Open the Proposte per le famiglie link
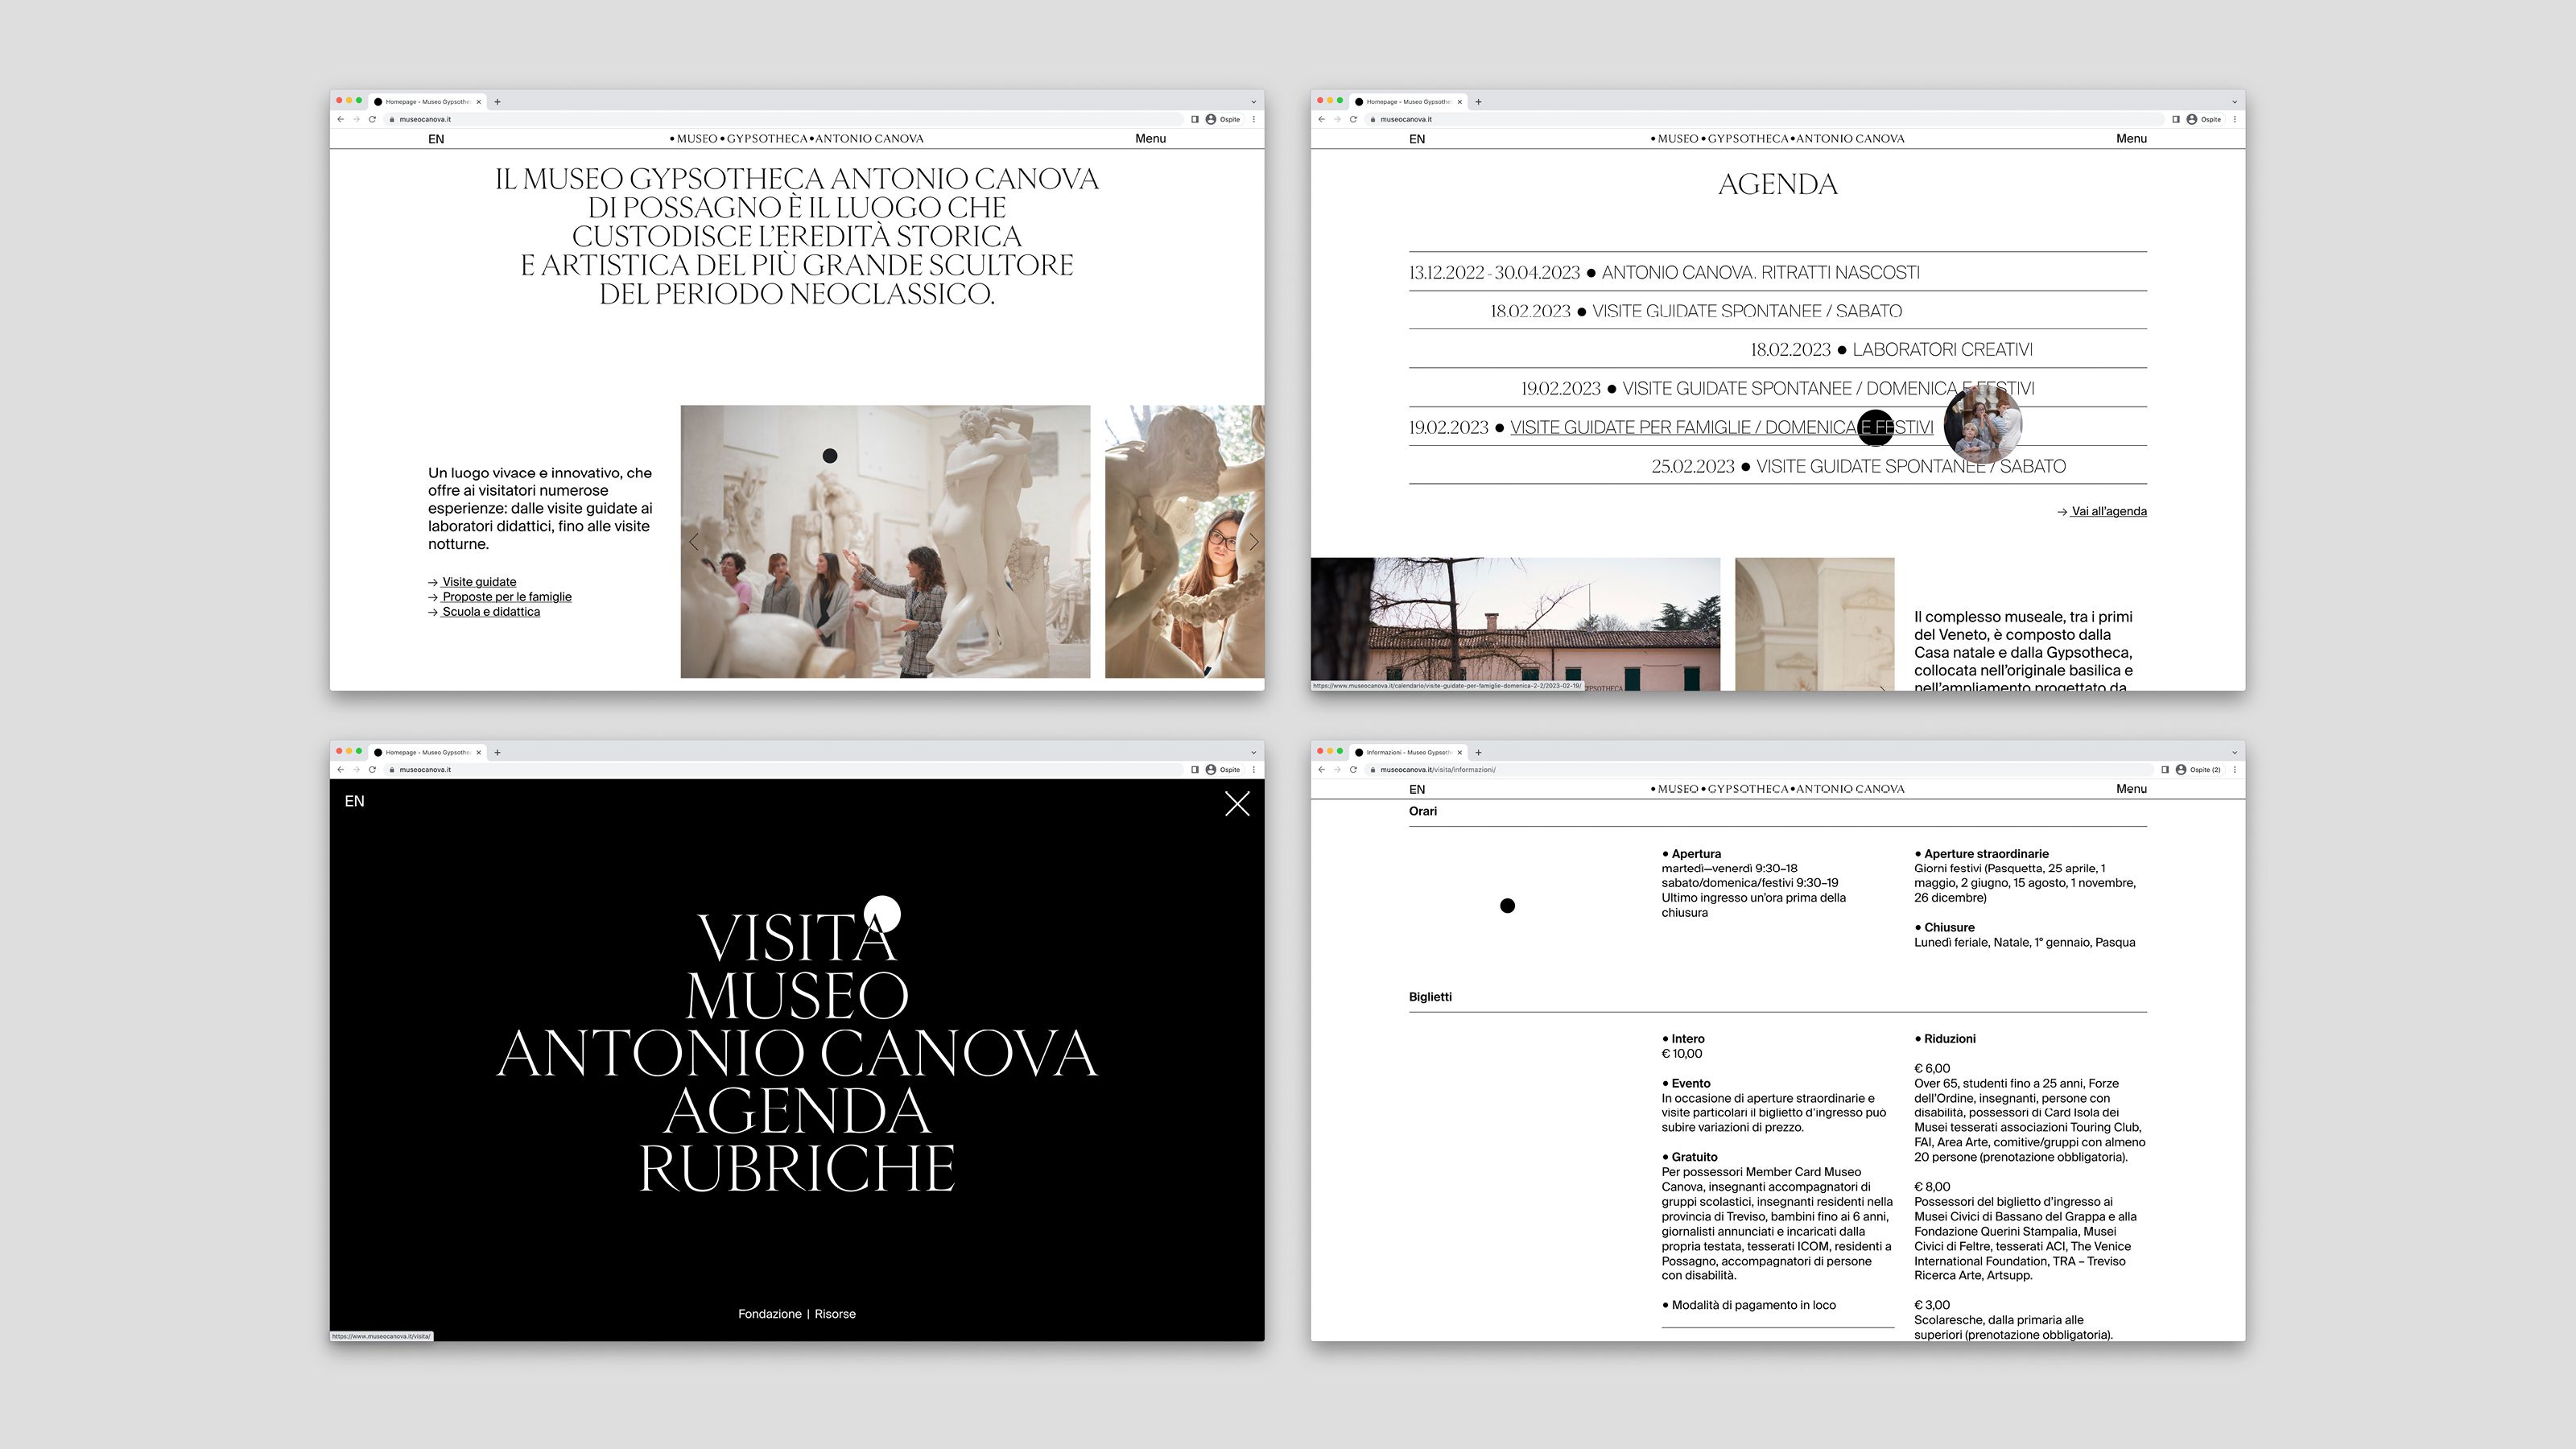The height and width of the screenshot is (1449, 2576). coord(506,597)
